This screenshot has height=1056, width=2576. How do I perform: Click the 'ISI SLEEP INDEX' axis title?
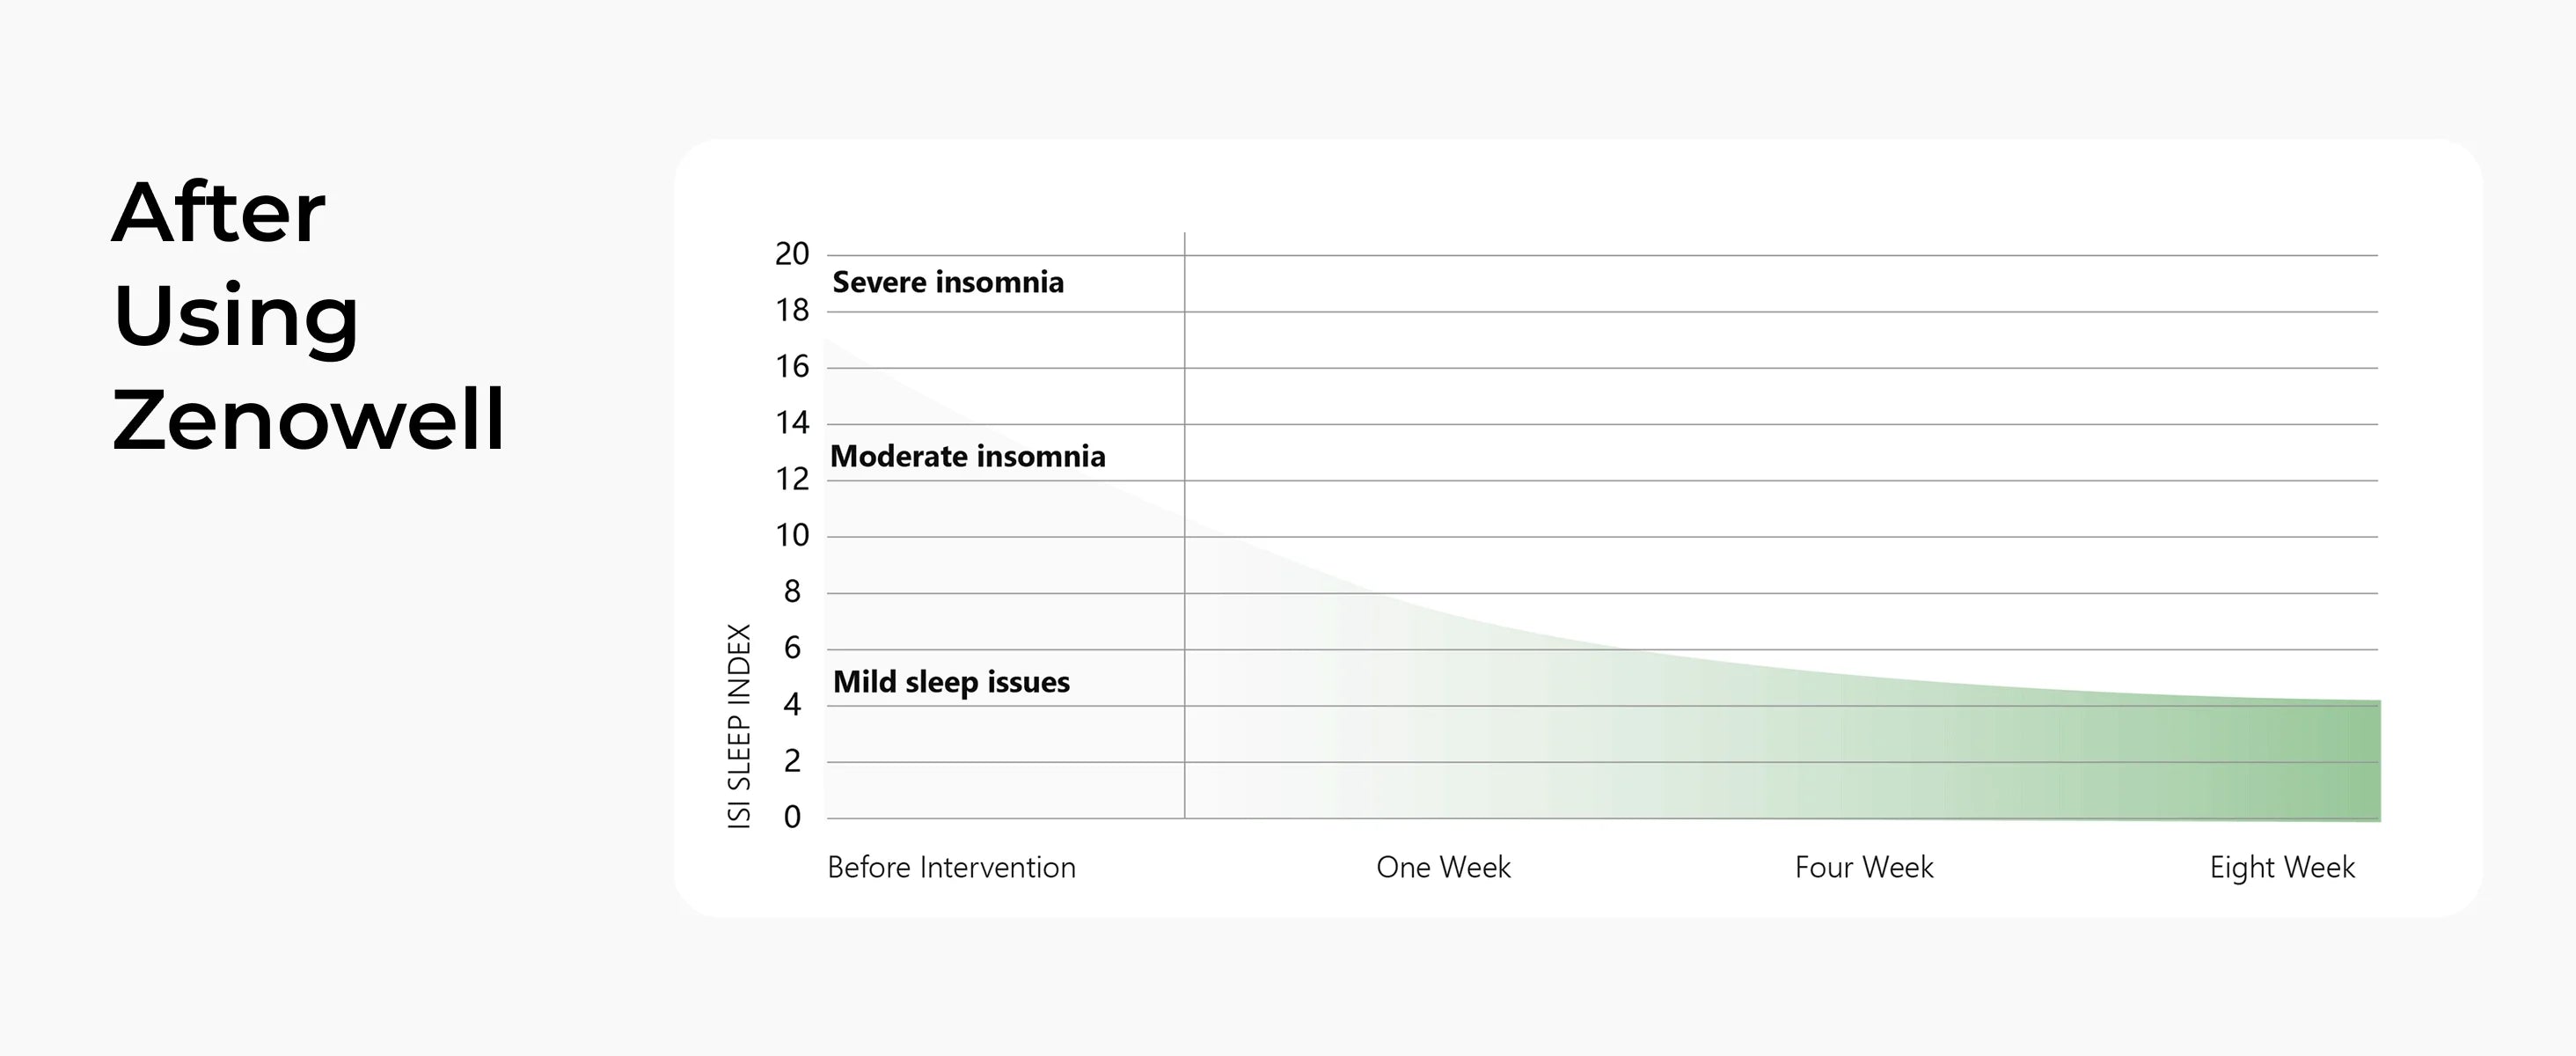pos(739,727)
